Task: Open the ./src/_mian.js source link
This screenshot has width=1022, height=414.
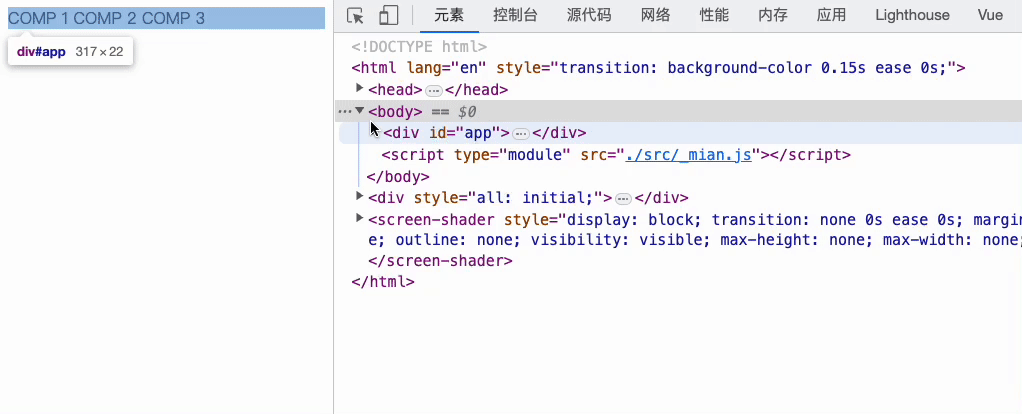Action: [x=688, y=155]
